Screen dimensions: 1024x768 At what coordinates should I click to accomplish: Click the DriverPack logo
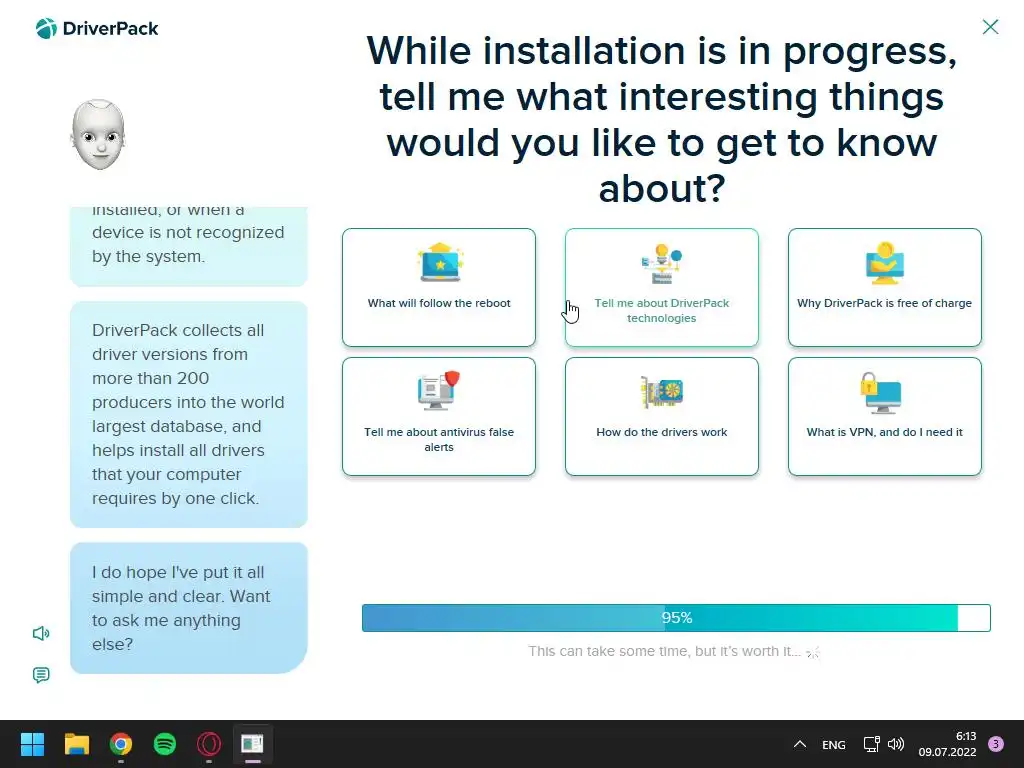pyautogui.click(x=97, y=29)
